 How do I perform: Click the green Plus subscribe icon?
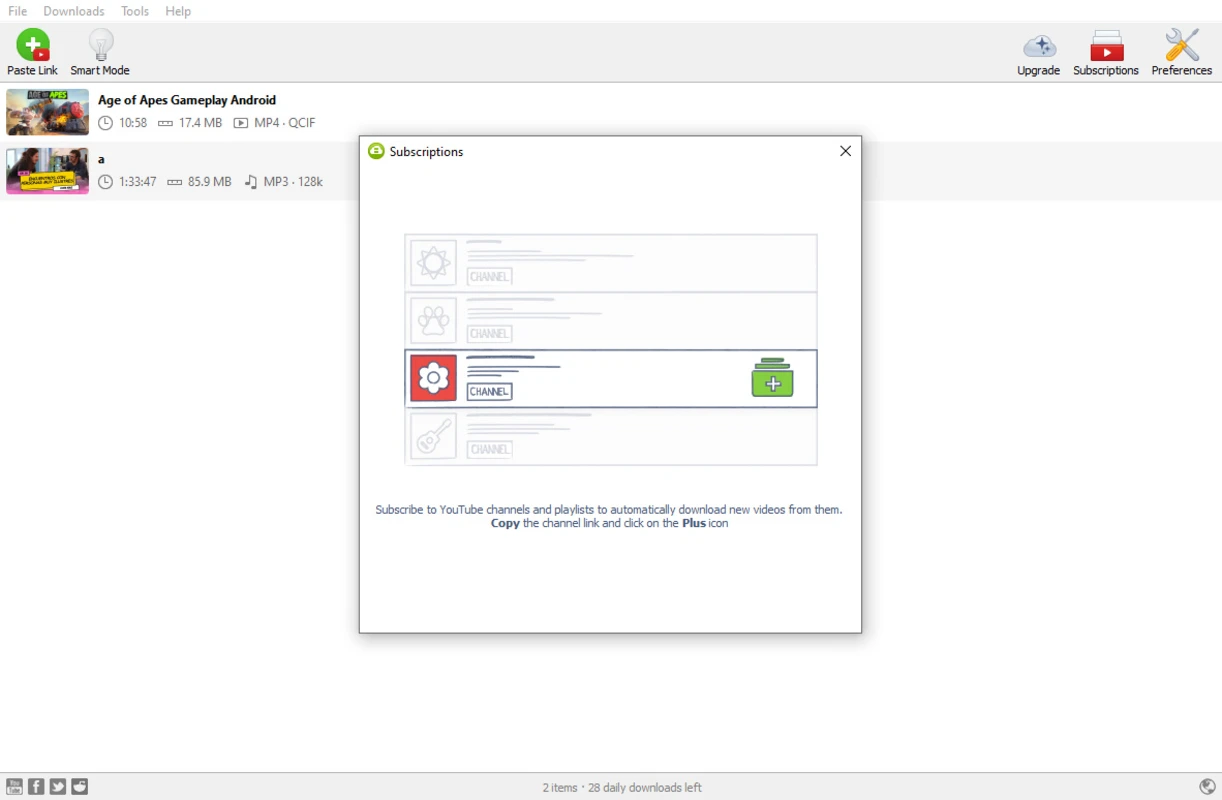772,378
